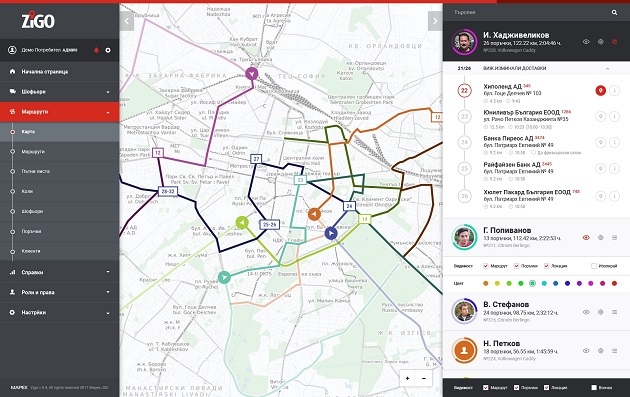
Task: Click list icon next to В. Стефанов
Action: point(614,312)
